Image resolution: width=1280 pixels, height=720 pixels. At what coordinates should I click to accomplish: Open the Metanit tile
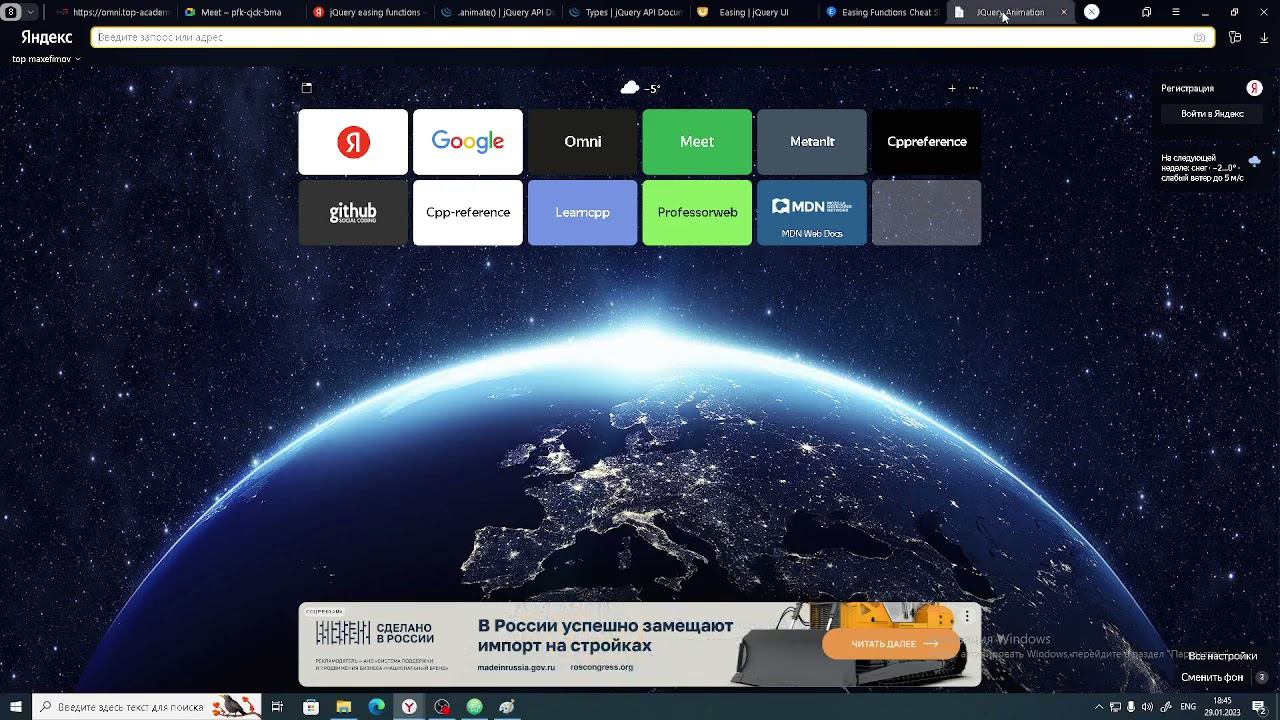tap(812, 142)
